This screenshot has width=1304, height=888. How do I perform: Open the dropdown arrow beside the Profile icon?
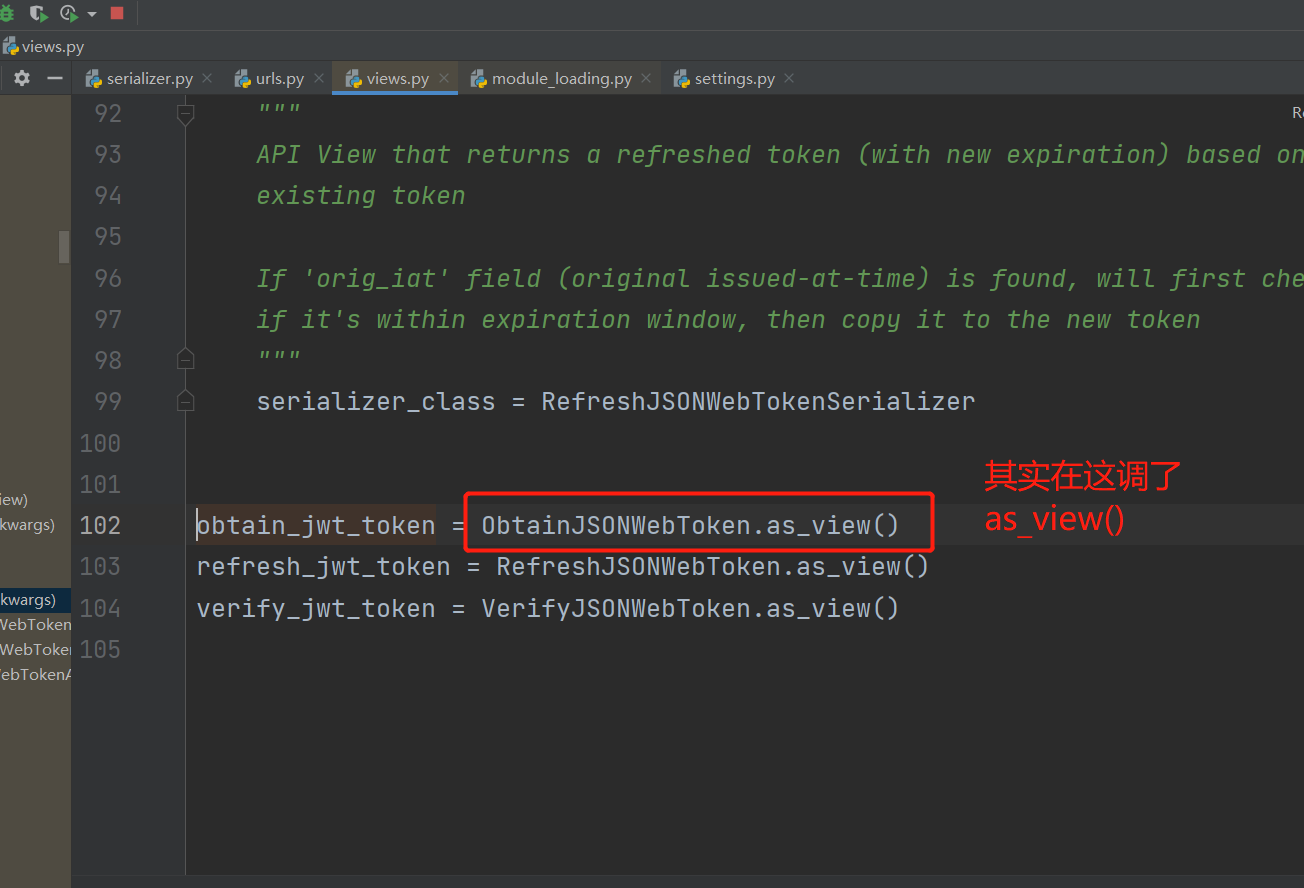coord(92,14)
